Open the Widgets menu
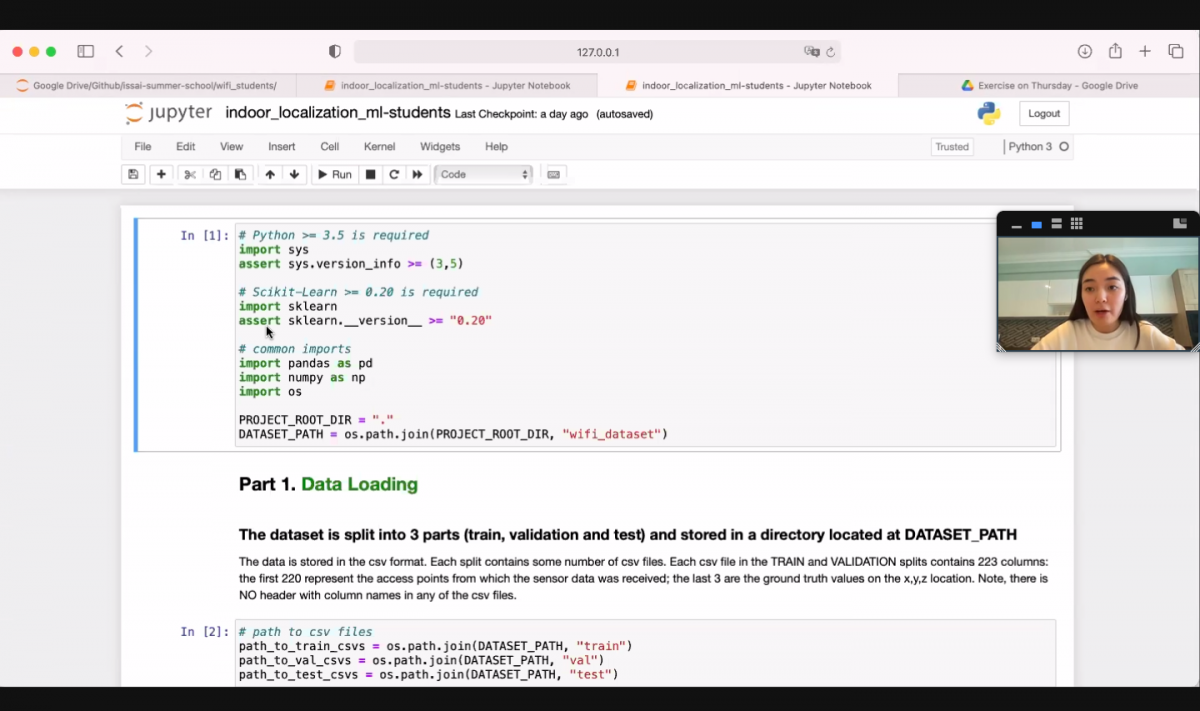1200x711 pixels. point(440,147)
